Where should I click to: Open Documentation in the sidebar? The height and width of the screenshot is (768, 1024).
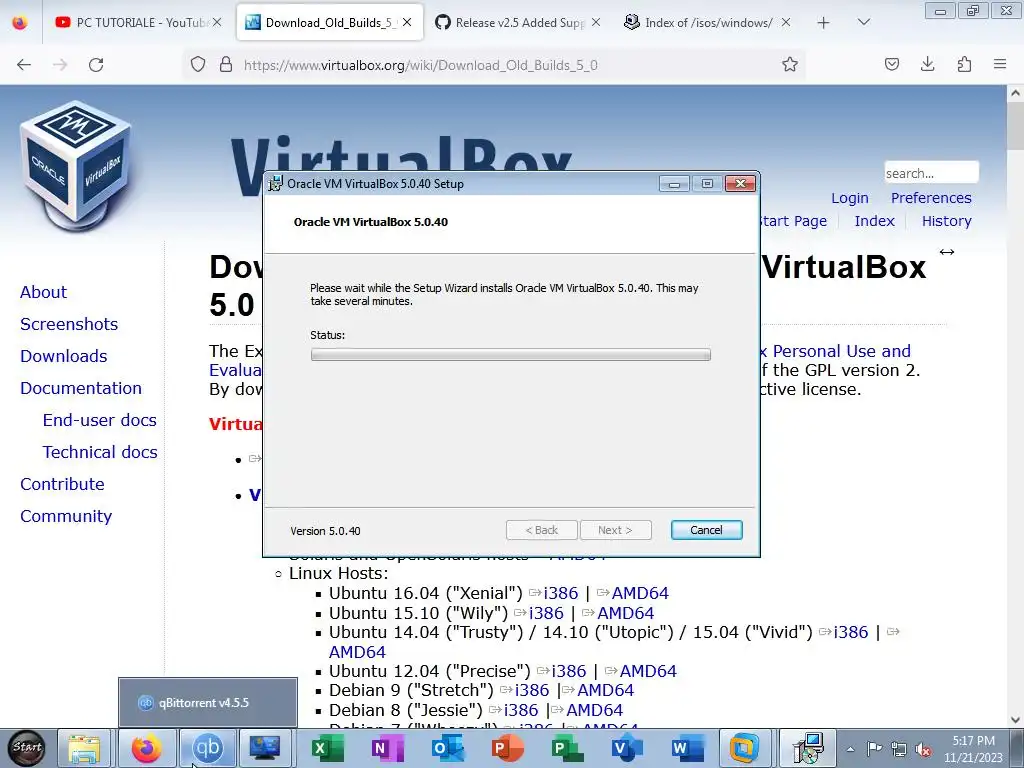tap(81, 388)
